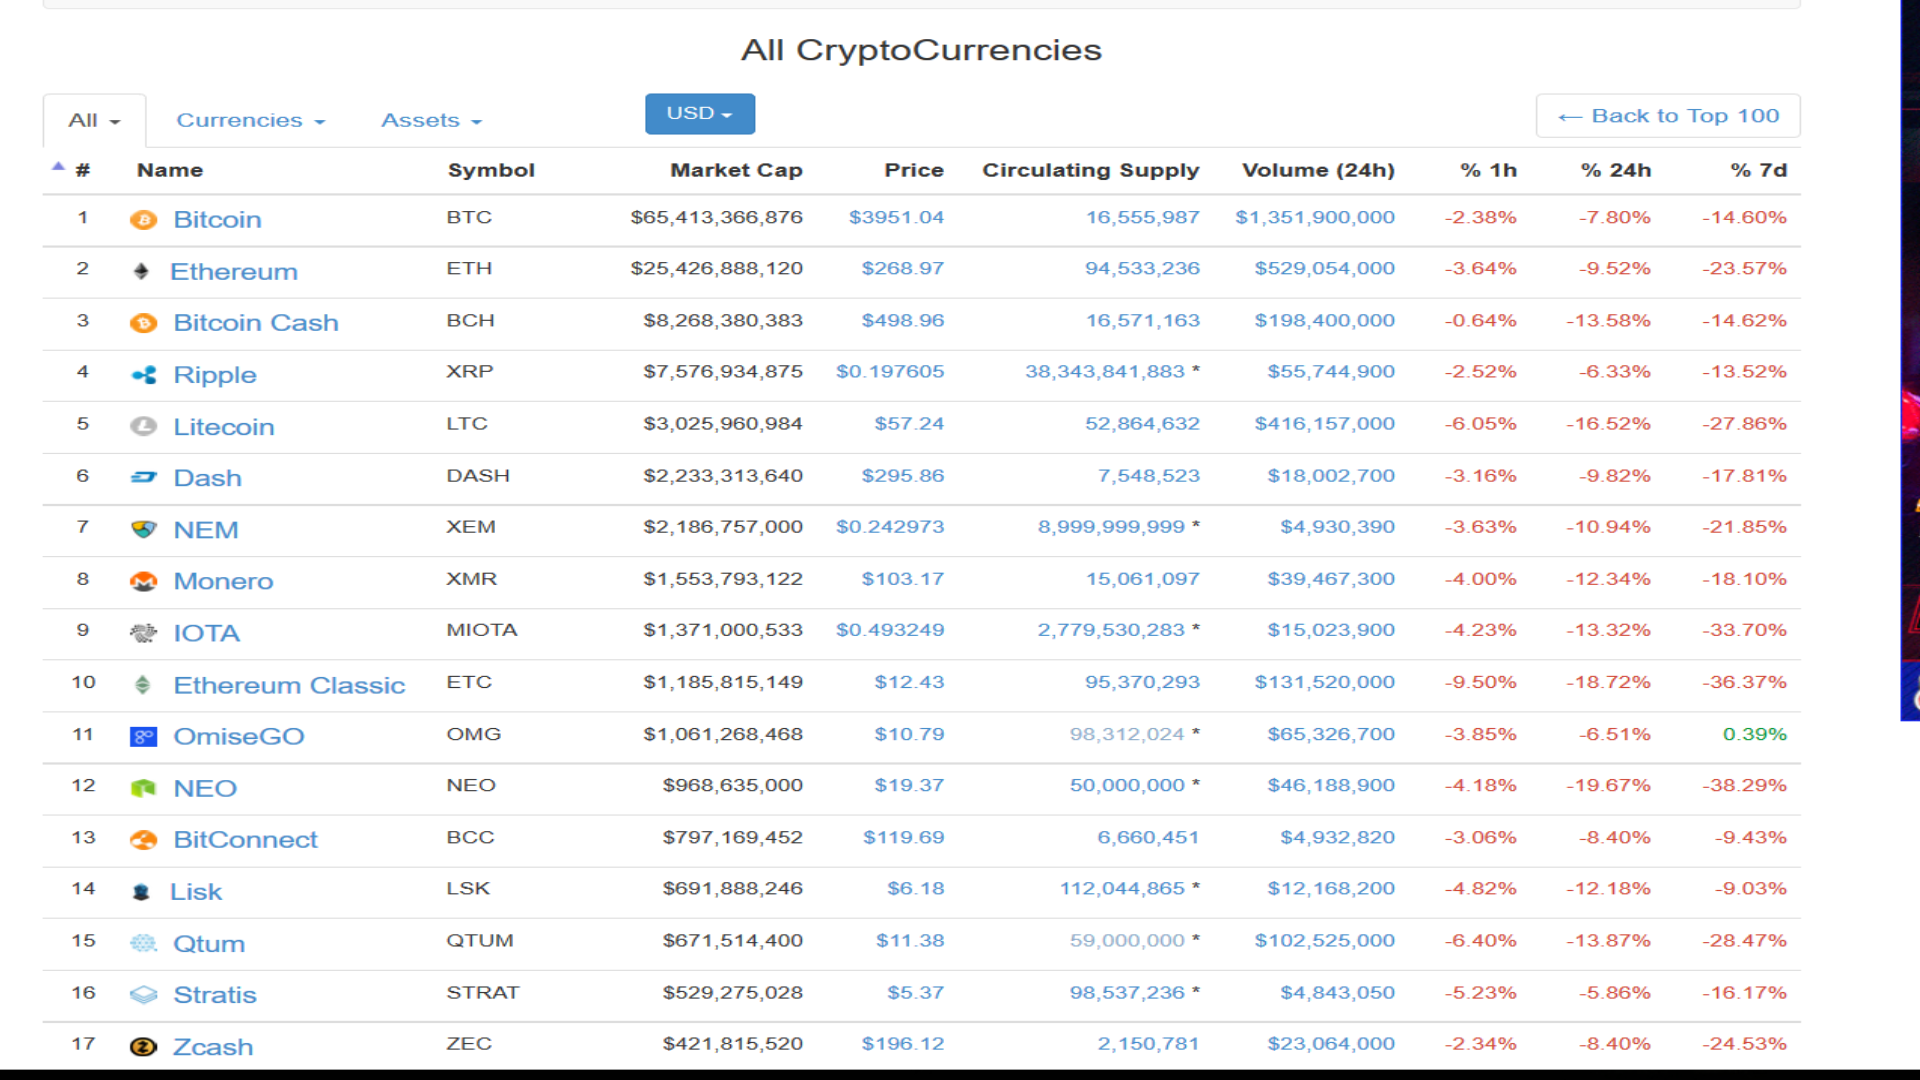1920x1080 pixels.
Task: Click NEO circulating supply 50,000,000
Action: [1127, 786]
